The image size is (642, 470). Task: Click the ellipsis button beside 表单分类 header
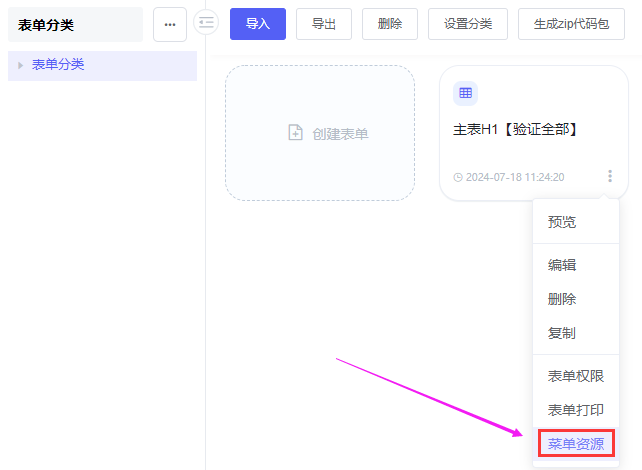(x=170, y=24)
